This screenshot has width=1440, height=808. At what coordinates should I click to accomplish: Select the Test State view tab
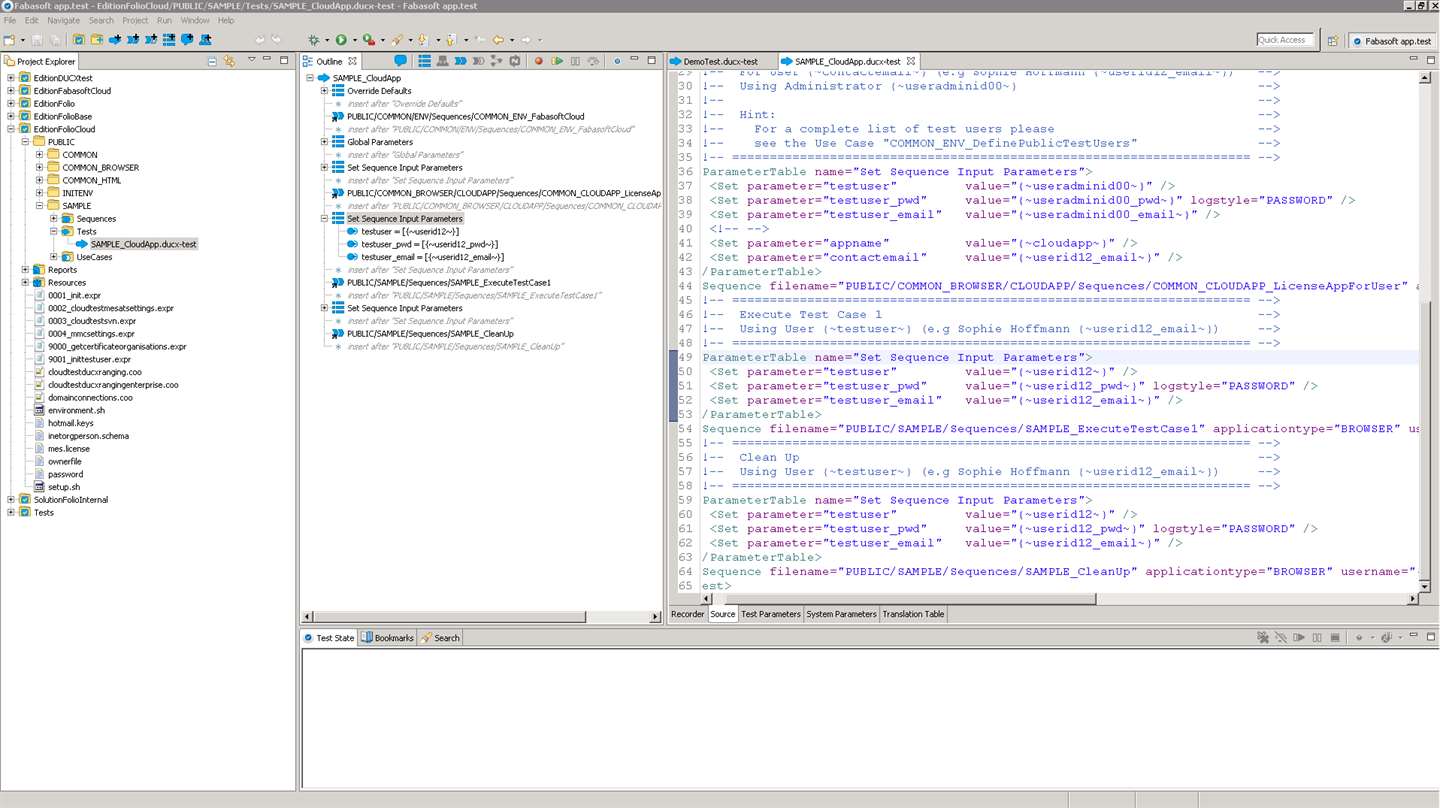point(330,638)
